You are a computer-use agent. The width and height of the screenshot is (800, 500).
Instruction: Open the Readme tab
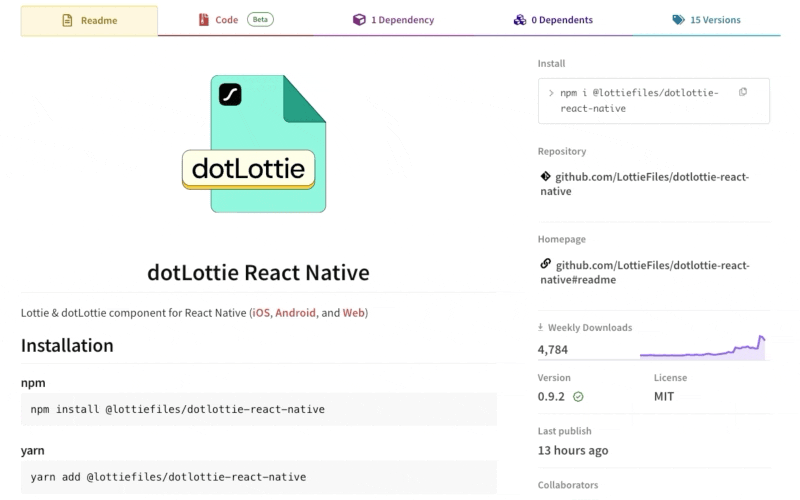pyautogui.click(x=89, y=20)
